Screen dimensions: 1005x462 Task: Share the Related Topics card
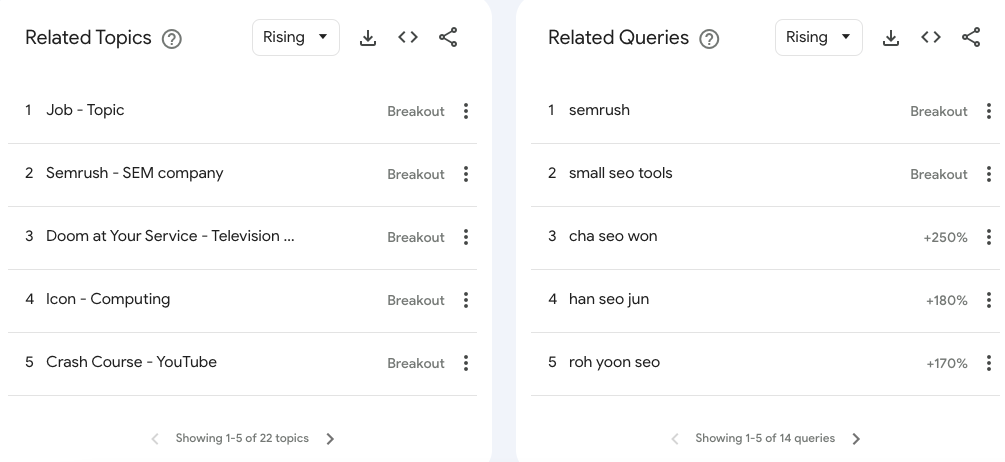click(x=448, y=38)
